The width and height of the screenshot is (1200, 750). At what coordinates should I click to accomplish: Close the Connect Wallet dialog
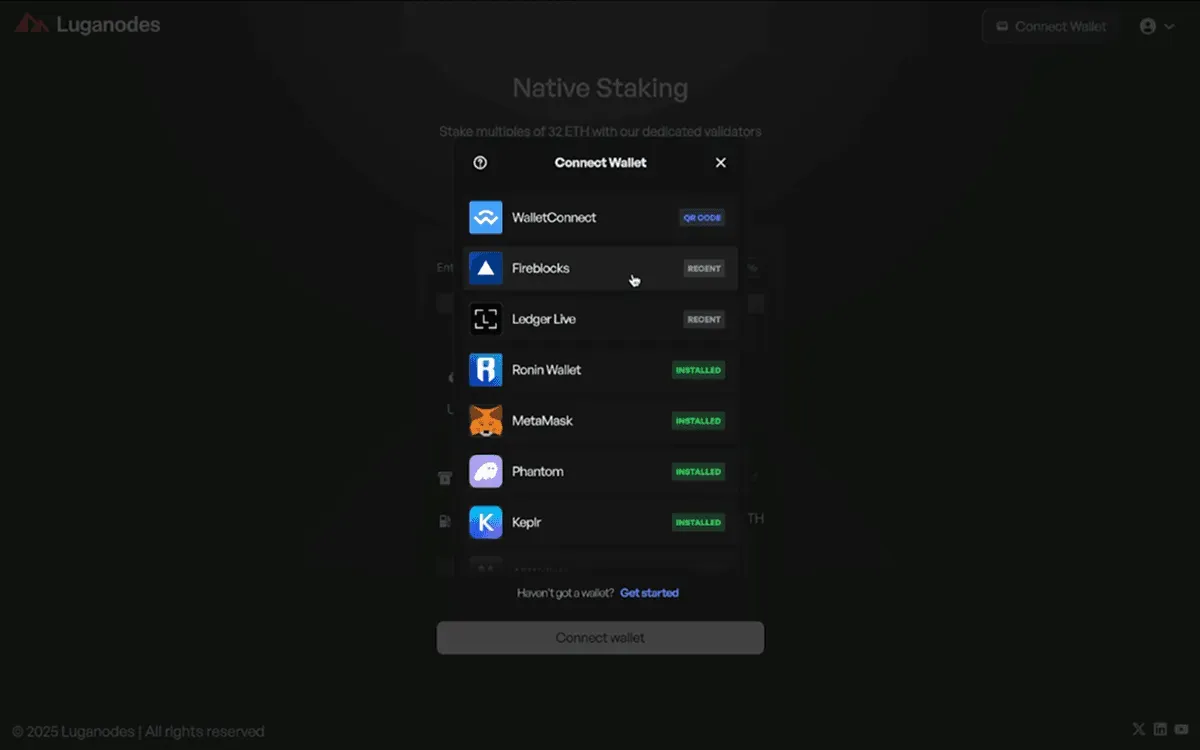[721, 163]
